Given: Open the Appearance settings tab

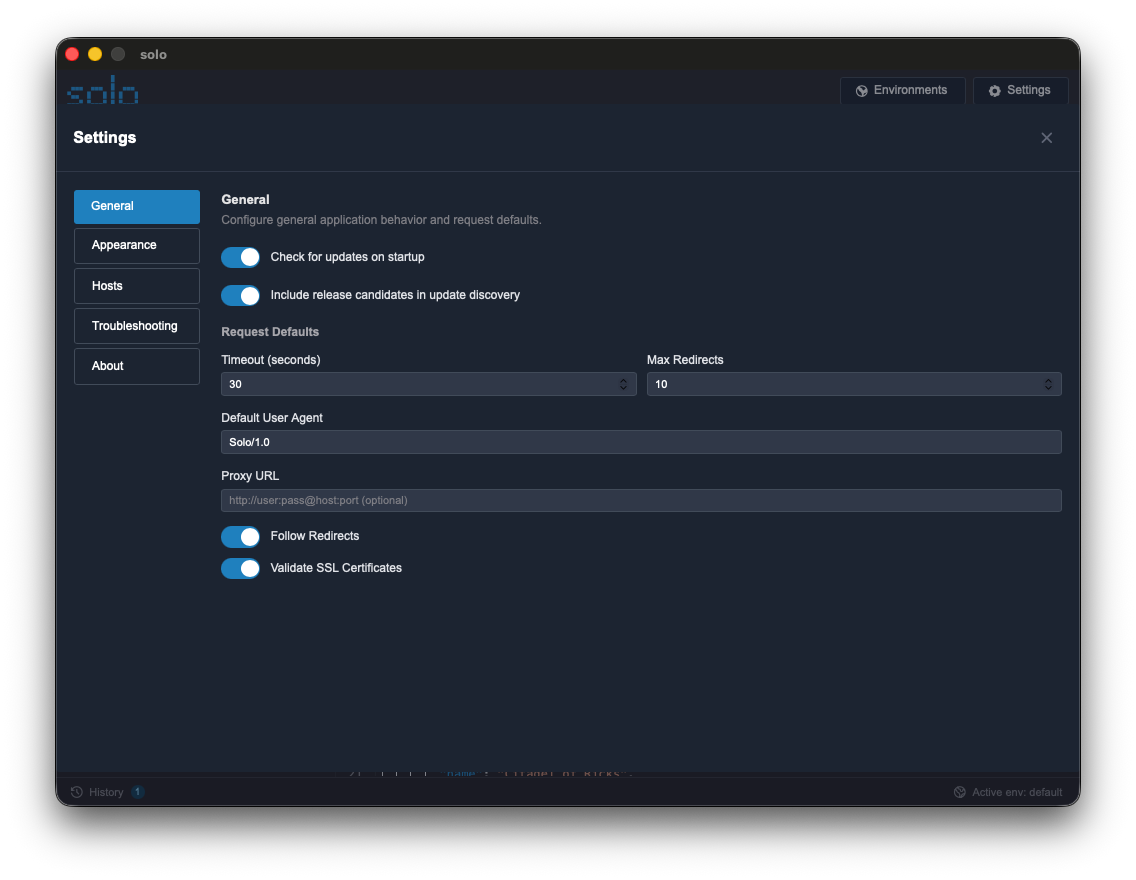Looking at the screenshot, I should (x=137, y=246).
